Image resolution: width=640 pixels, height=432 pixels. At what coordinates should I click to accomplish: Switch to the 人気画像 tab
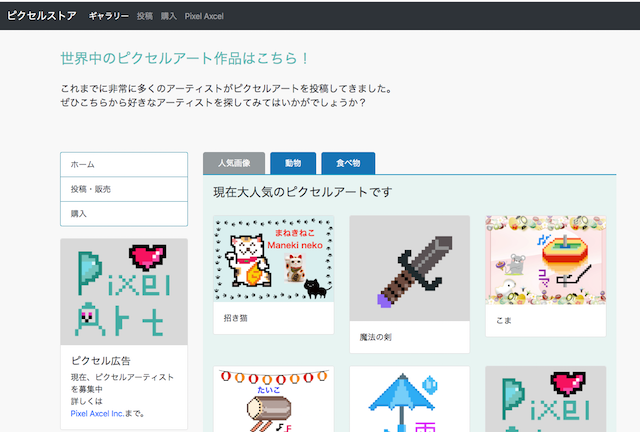click(x=234, y=163)
